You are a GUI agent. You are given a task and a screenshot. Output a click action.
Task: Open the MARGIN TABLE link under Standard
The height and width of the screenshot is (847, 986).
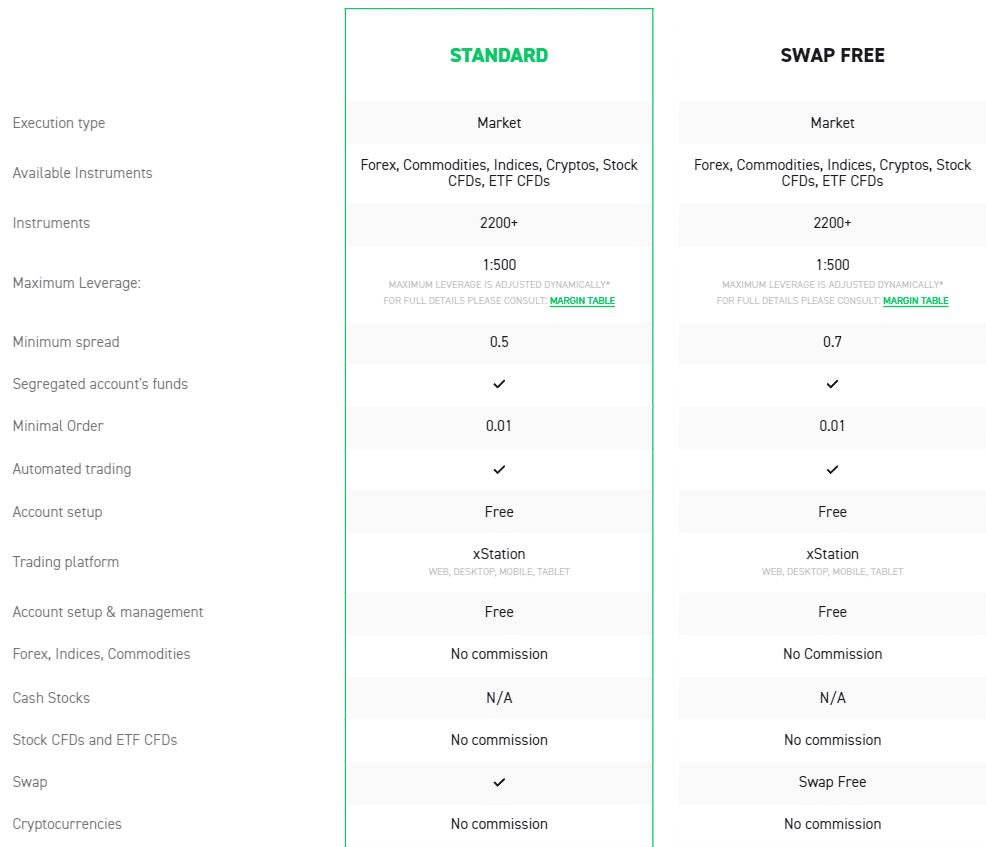(582, 301)
